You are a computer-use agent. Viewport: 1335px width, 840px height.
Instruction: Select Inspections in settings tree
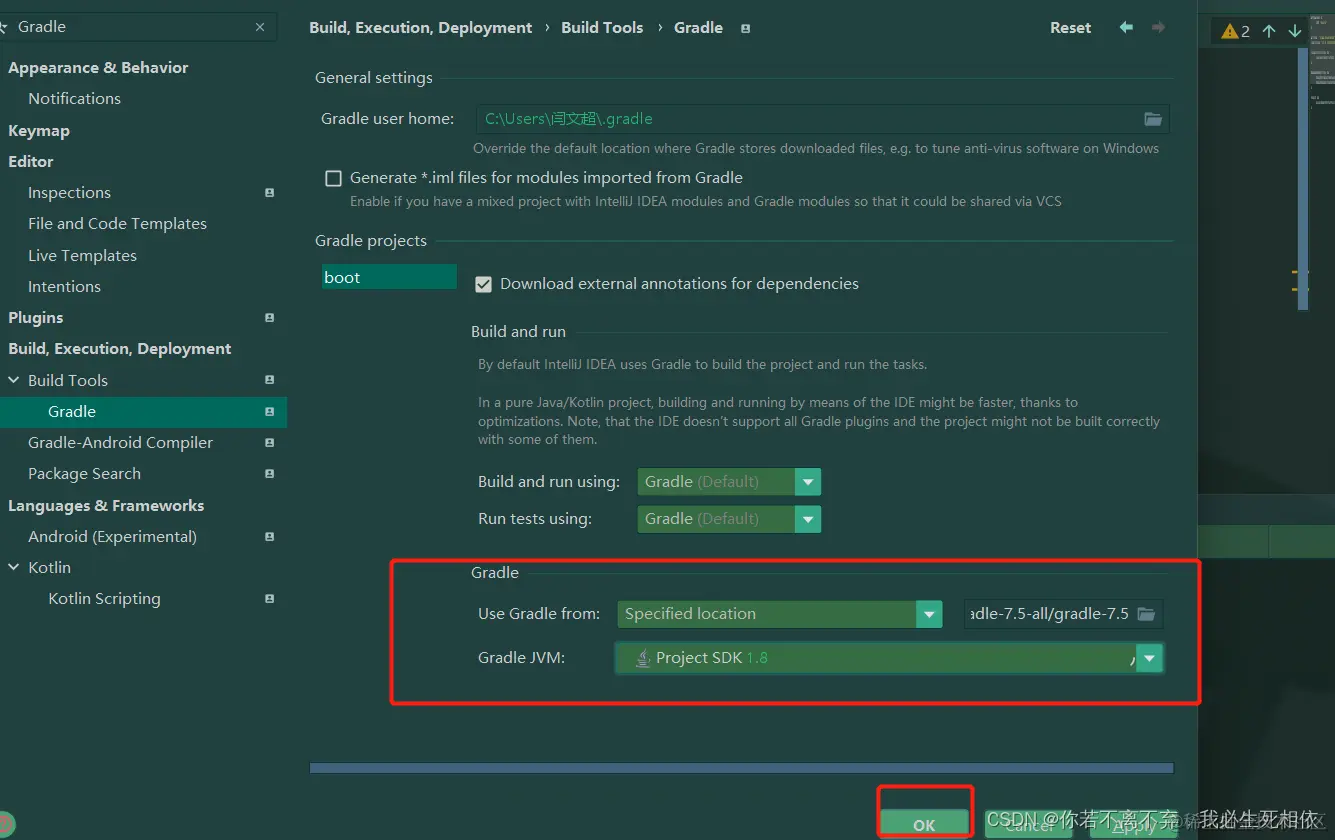pos(69,193)
